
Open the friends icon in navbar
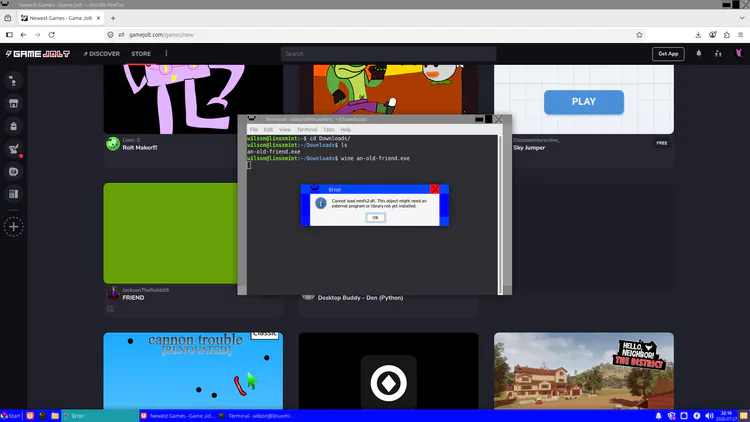point(718,54)
